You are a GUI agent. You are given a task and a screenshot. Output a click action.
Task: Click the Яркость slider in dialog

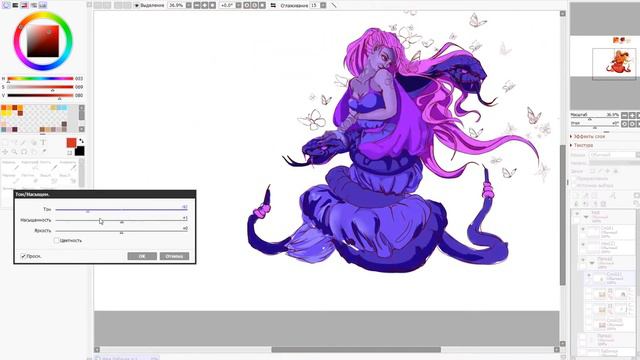pyautogui.click(x=121, y=231)
